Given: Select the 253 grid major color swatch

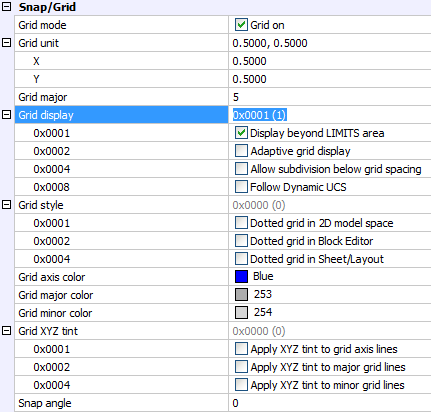Looking at the screenshot, I should coord(241,294).
